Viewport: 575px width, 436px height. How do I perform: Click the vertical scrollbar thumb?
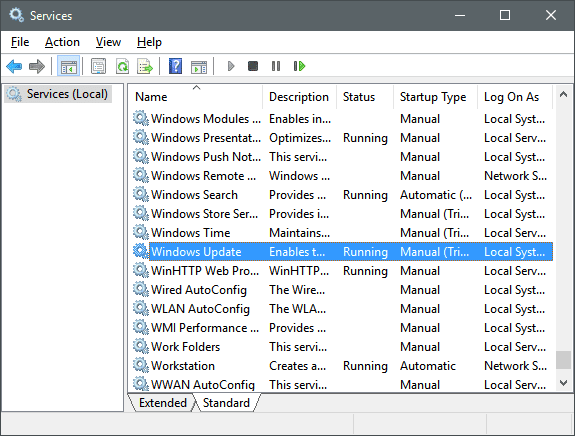pos(563,359)
